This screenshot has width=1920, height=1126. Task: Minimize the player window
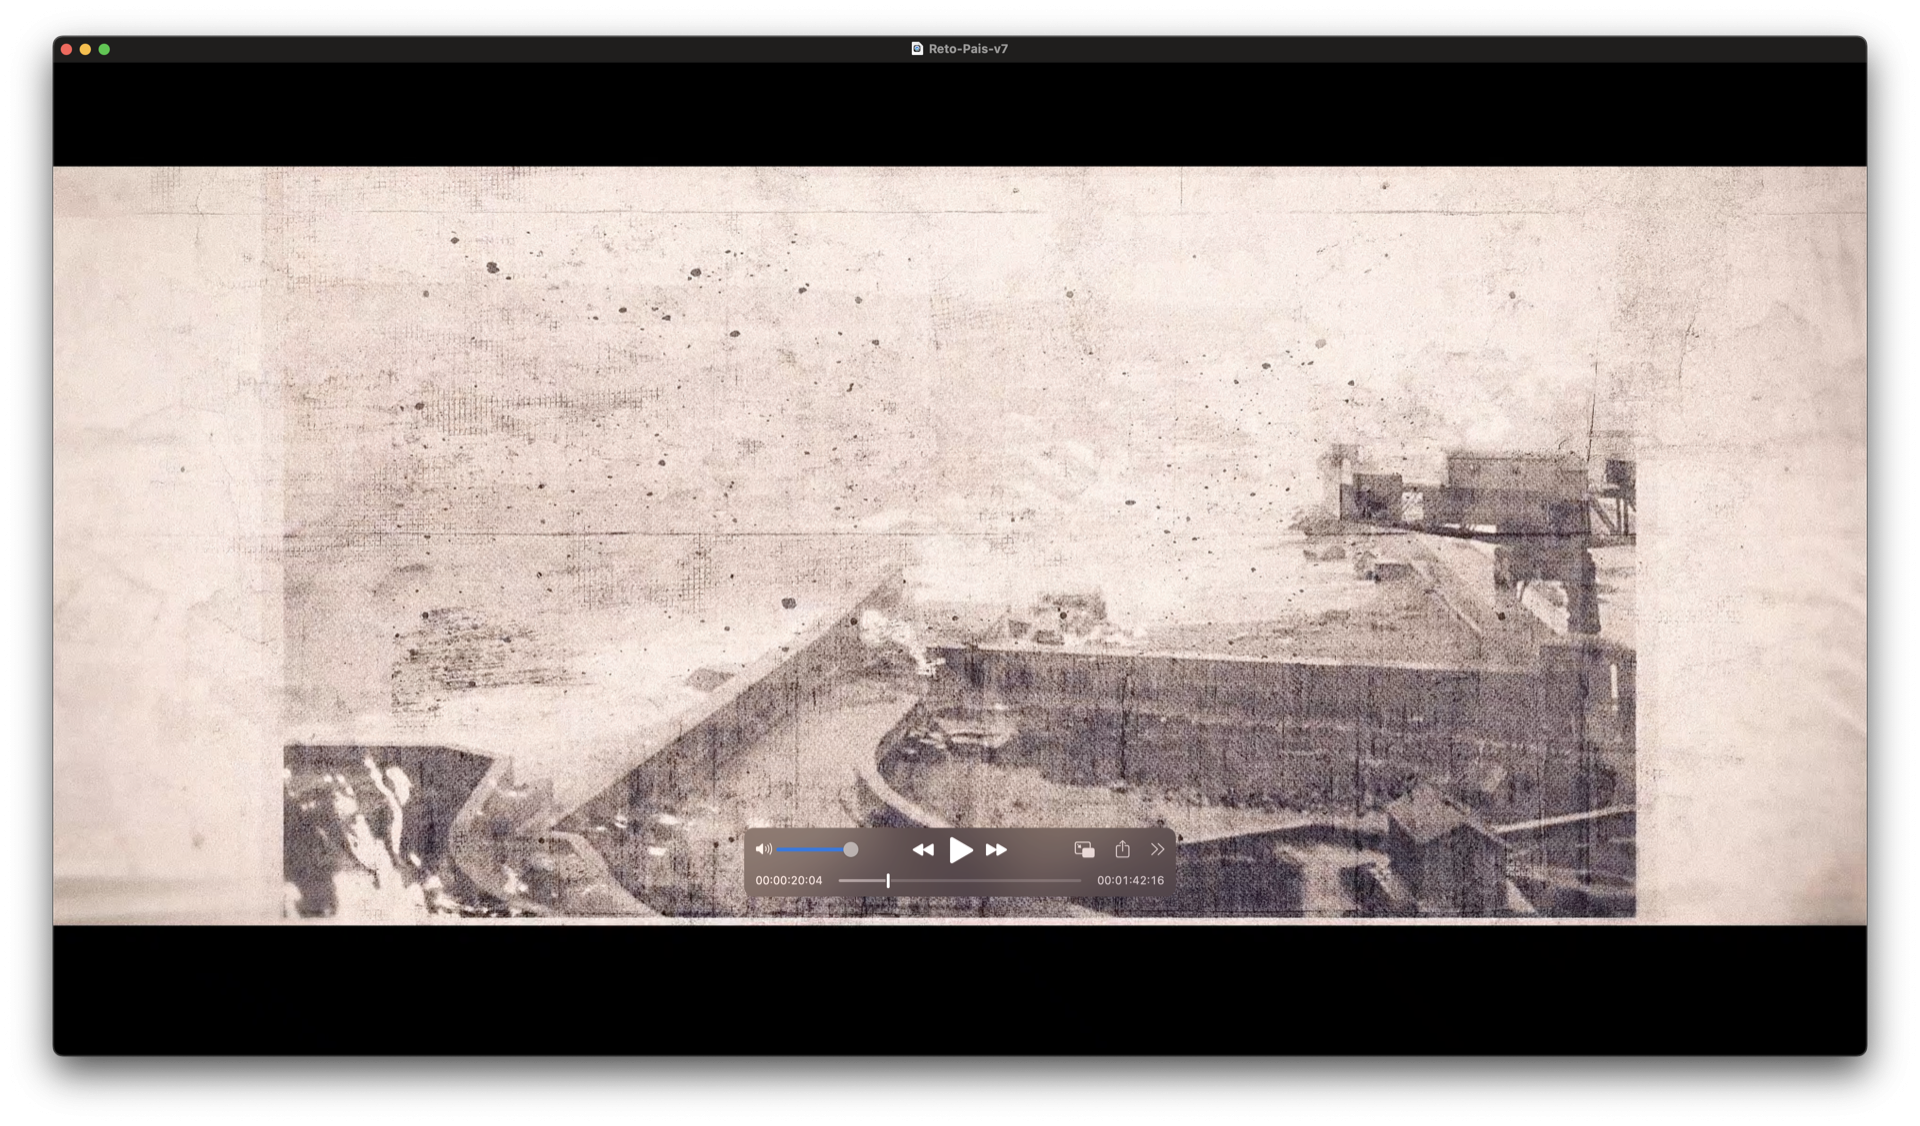point(85,49)
